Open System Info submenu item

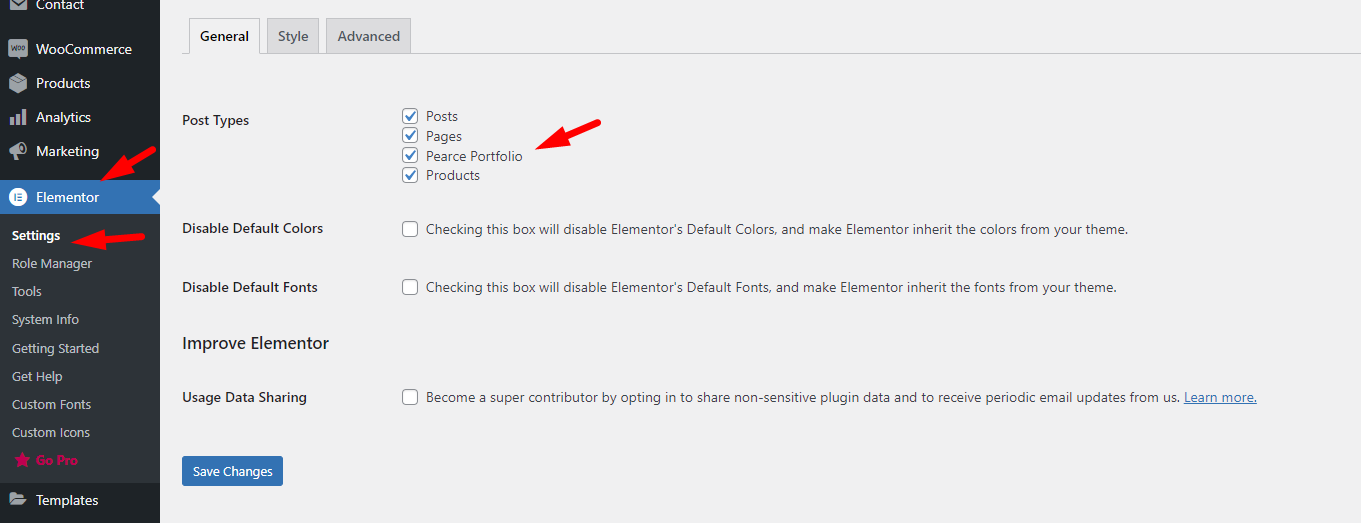tap(46, 319)
